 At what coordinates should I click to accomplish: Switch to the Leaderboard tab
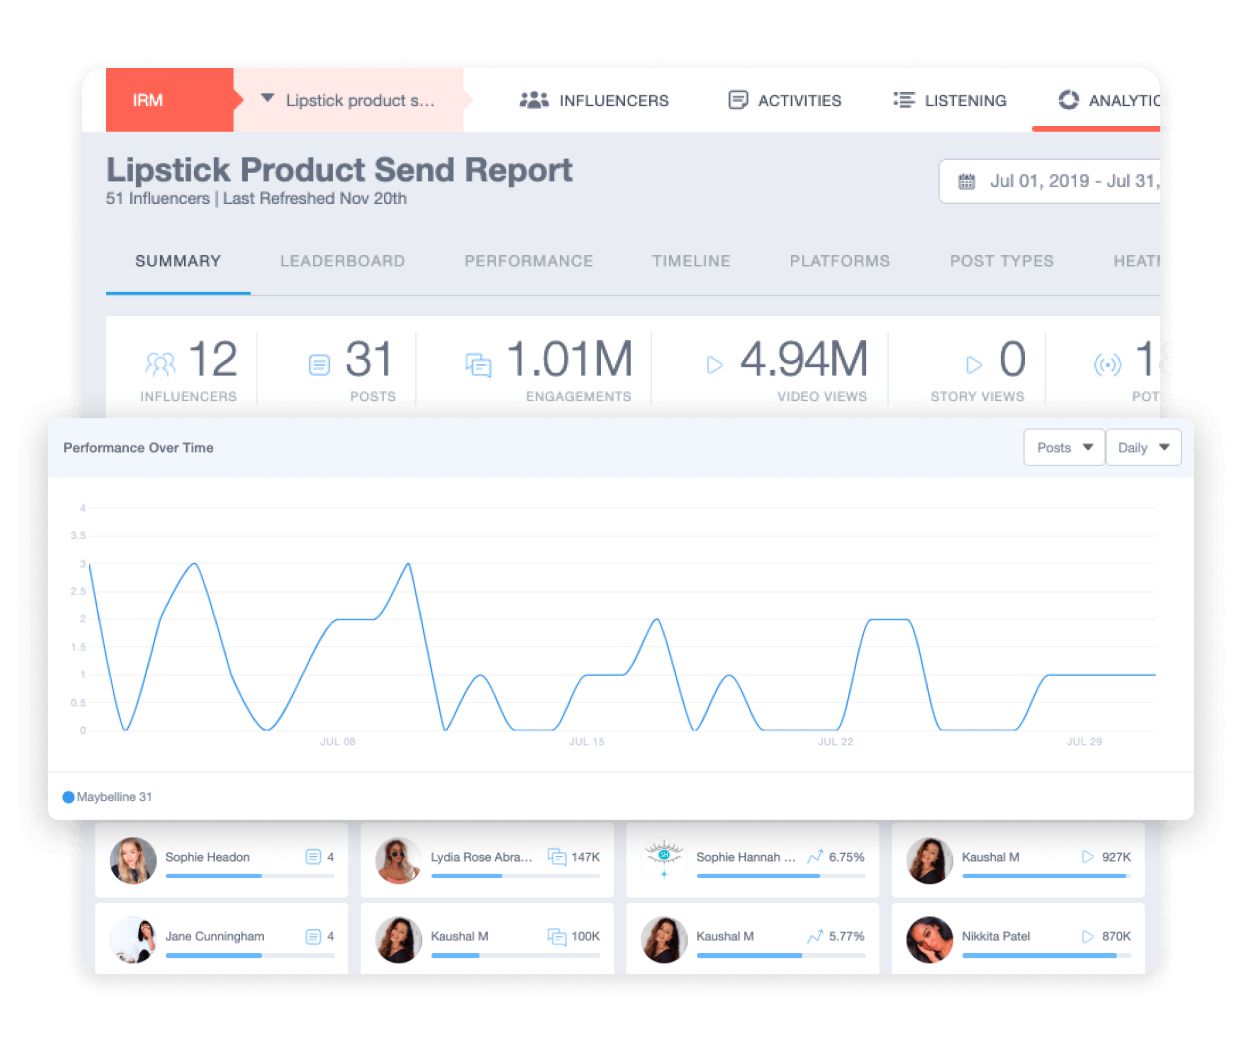pyautogui.click(x=342, y=261)
